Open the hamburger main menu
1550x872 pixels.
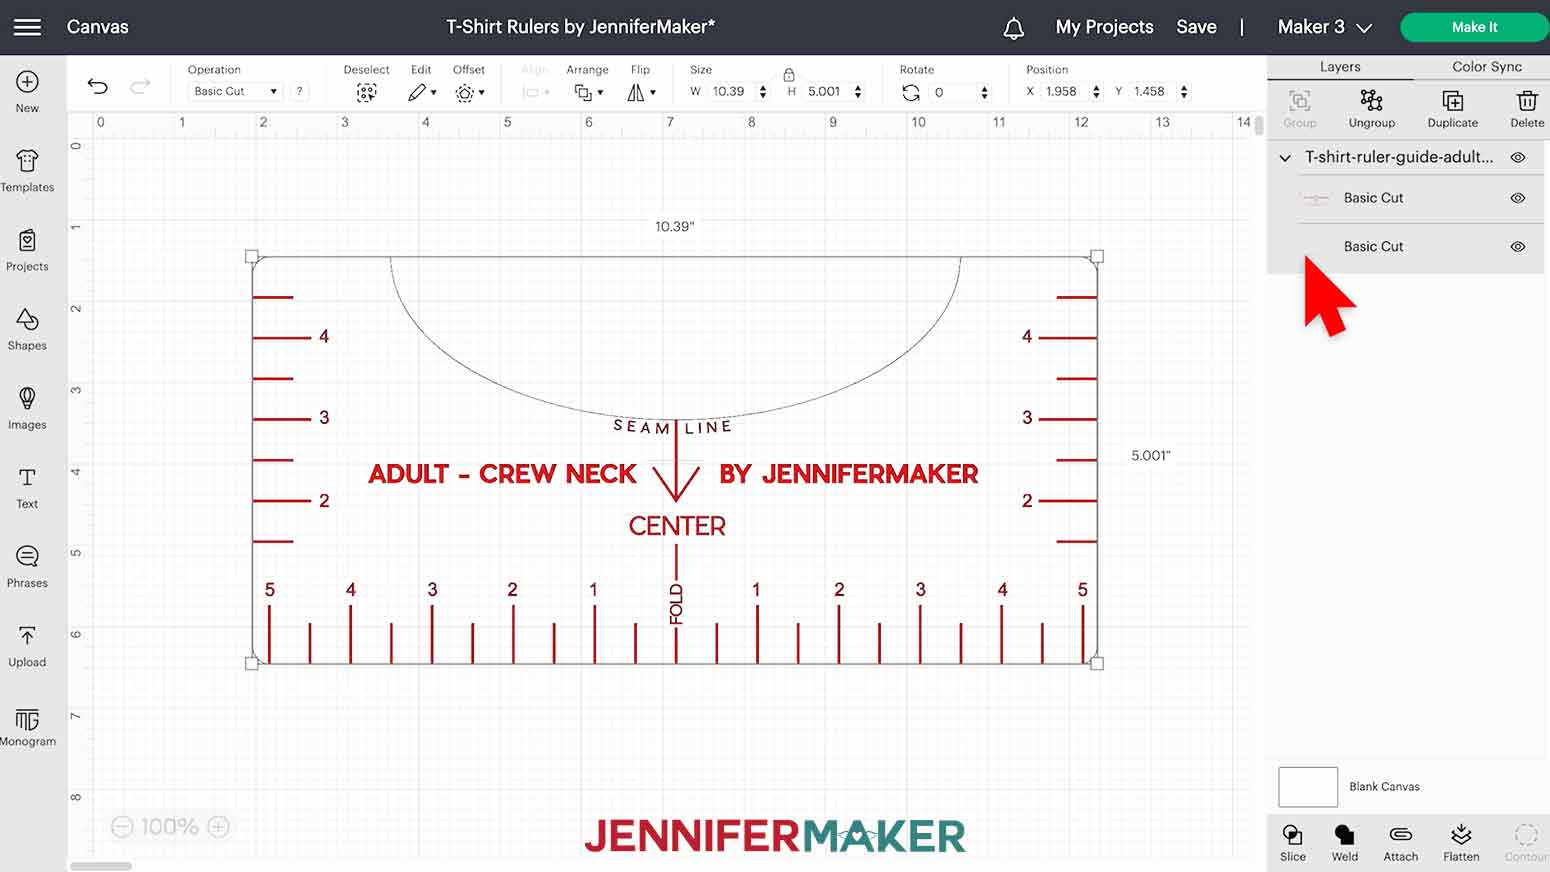point(27,27)
